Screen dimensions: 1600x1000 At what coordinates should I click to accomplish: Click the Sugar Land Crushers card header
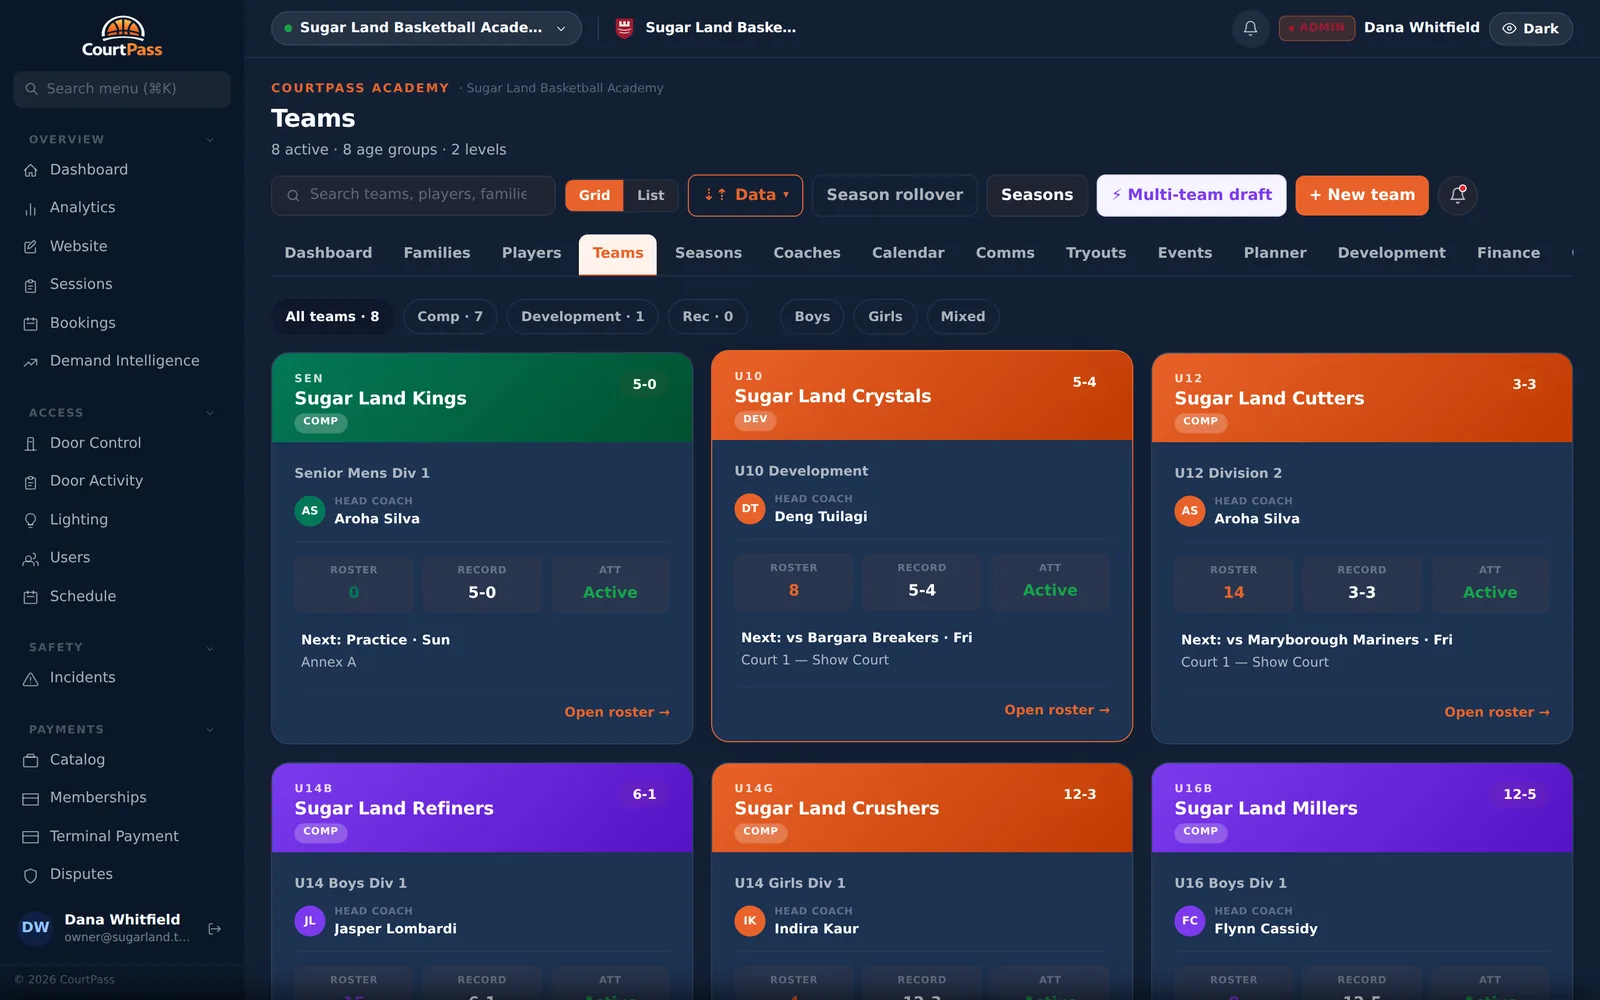(x=922, y=808)
